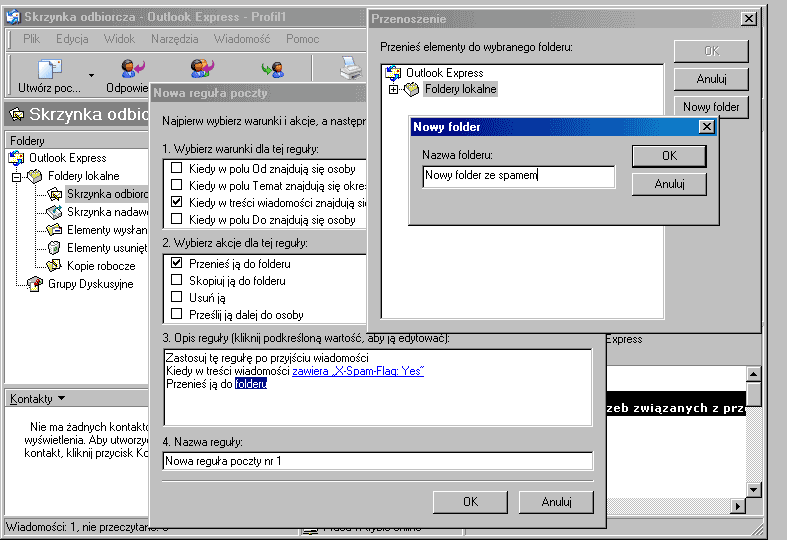Click the 'zawiera X-Spam-Flag: Yes' link
The width and height of the screenshot is (787, 540).
(x=358, y=371)
